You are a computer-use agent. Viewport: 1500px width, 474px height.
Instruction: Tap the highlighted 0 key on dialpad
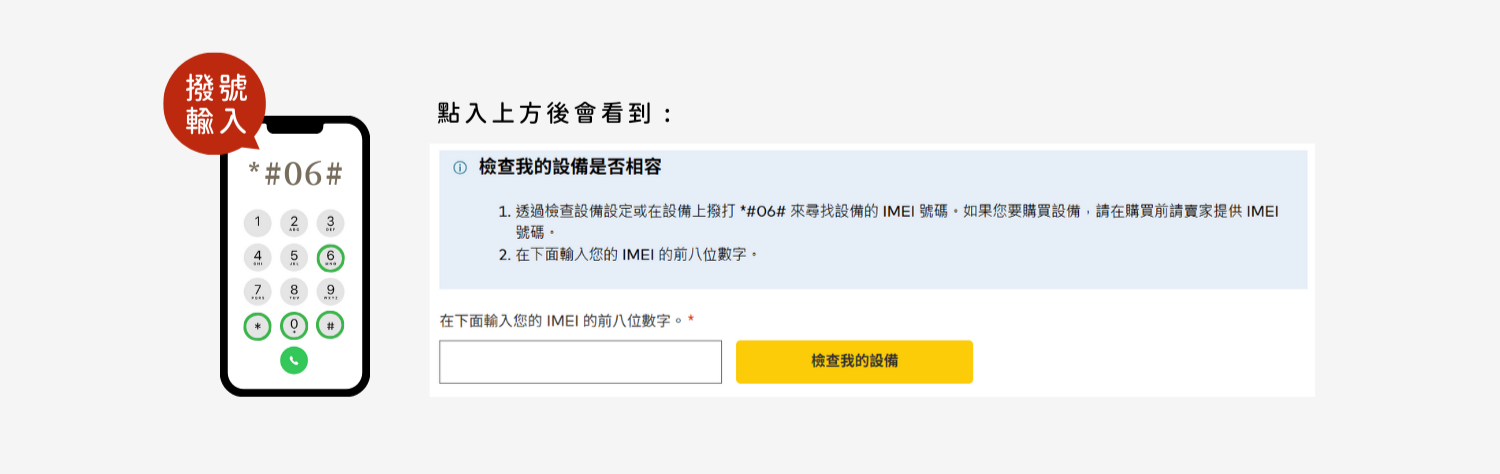pos(294,326)
